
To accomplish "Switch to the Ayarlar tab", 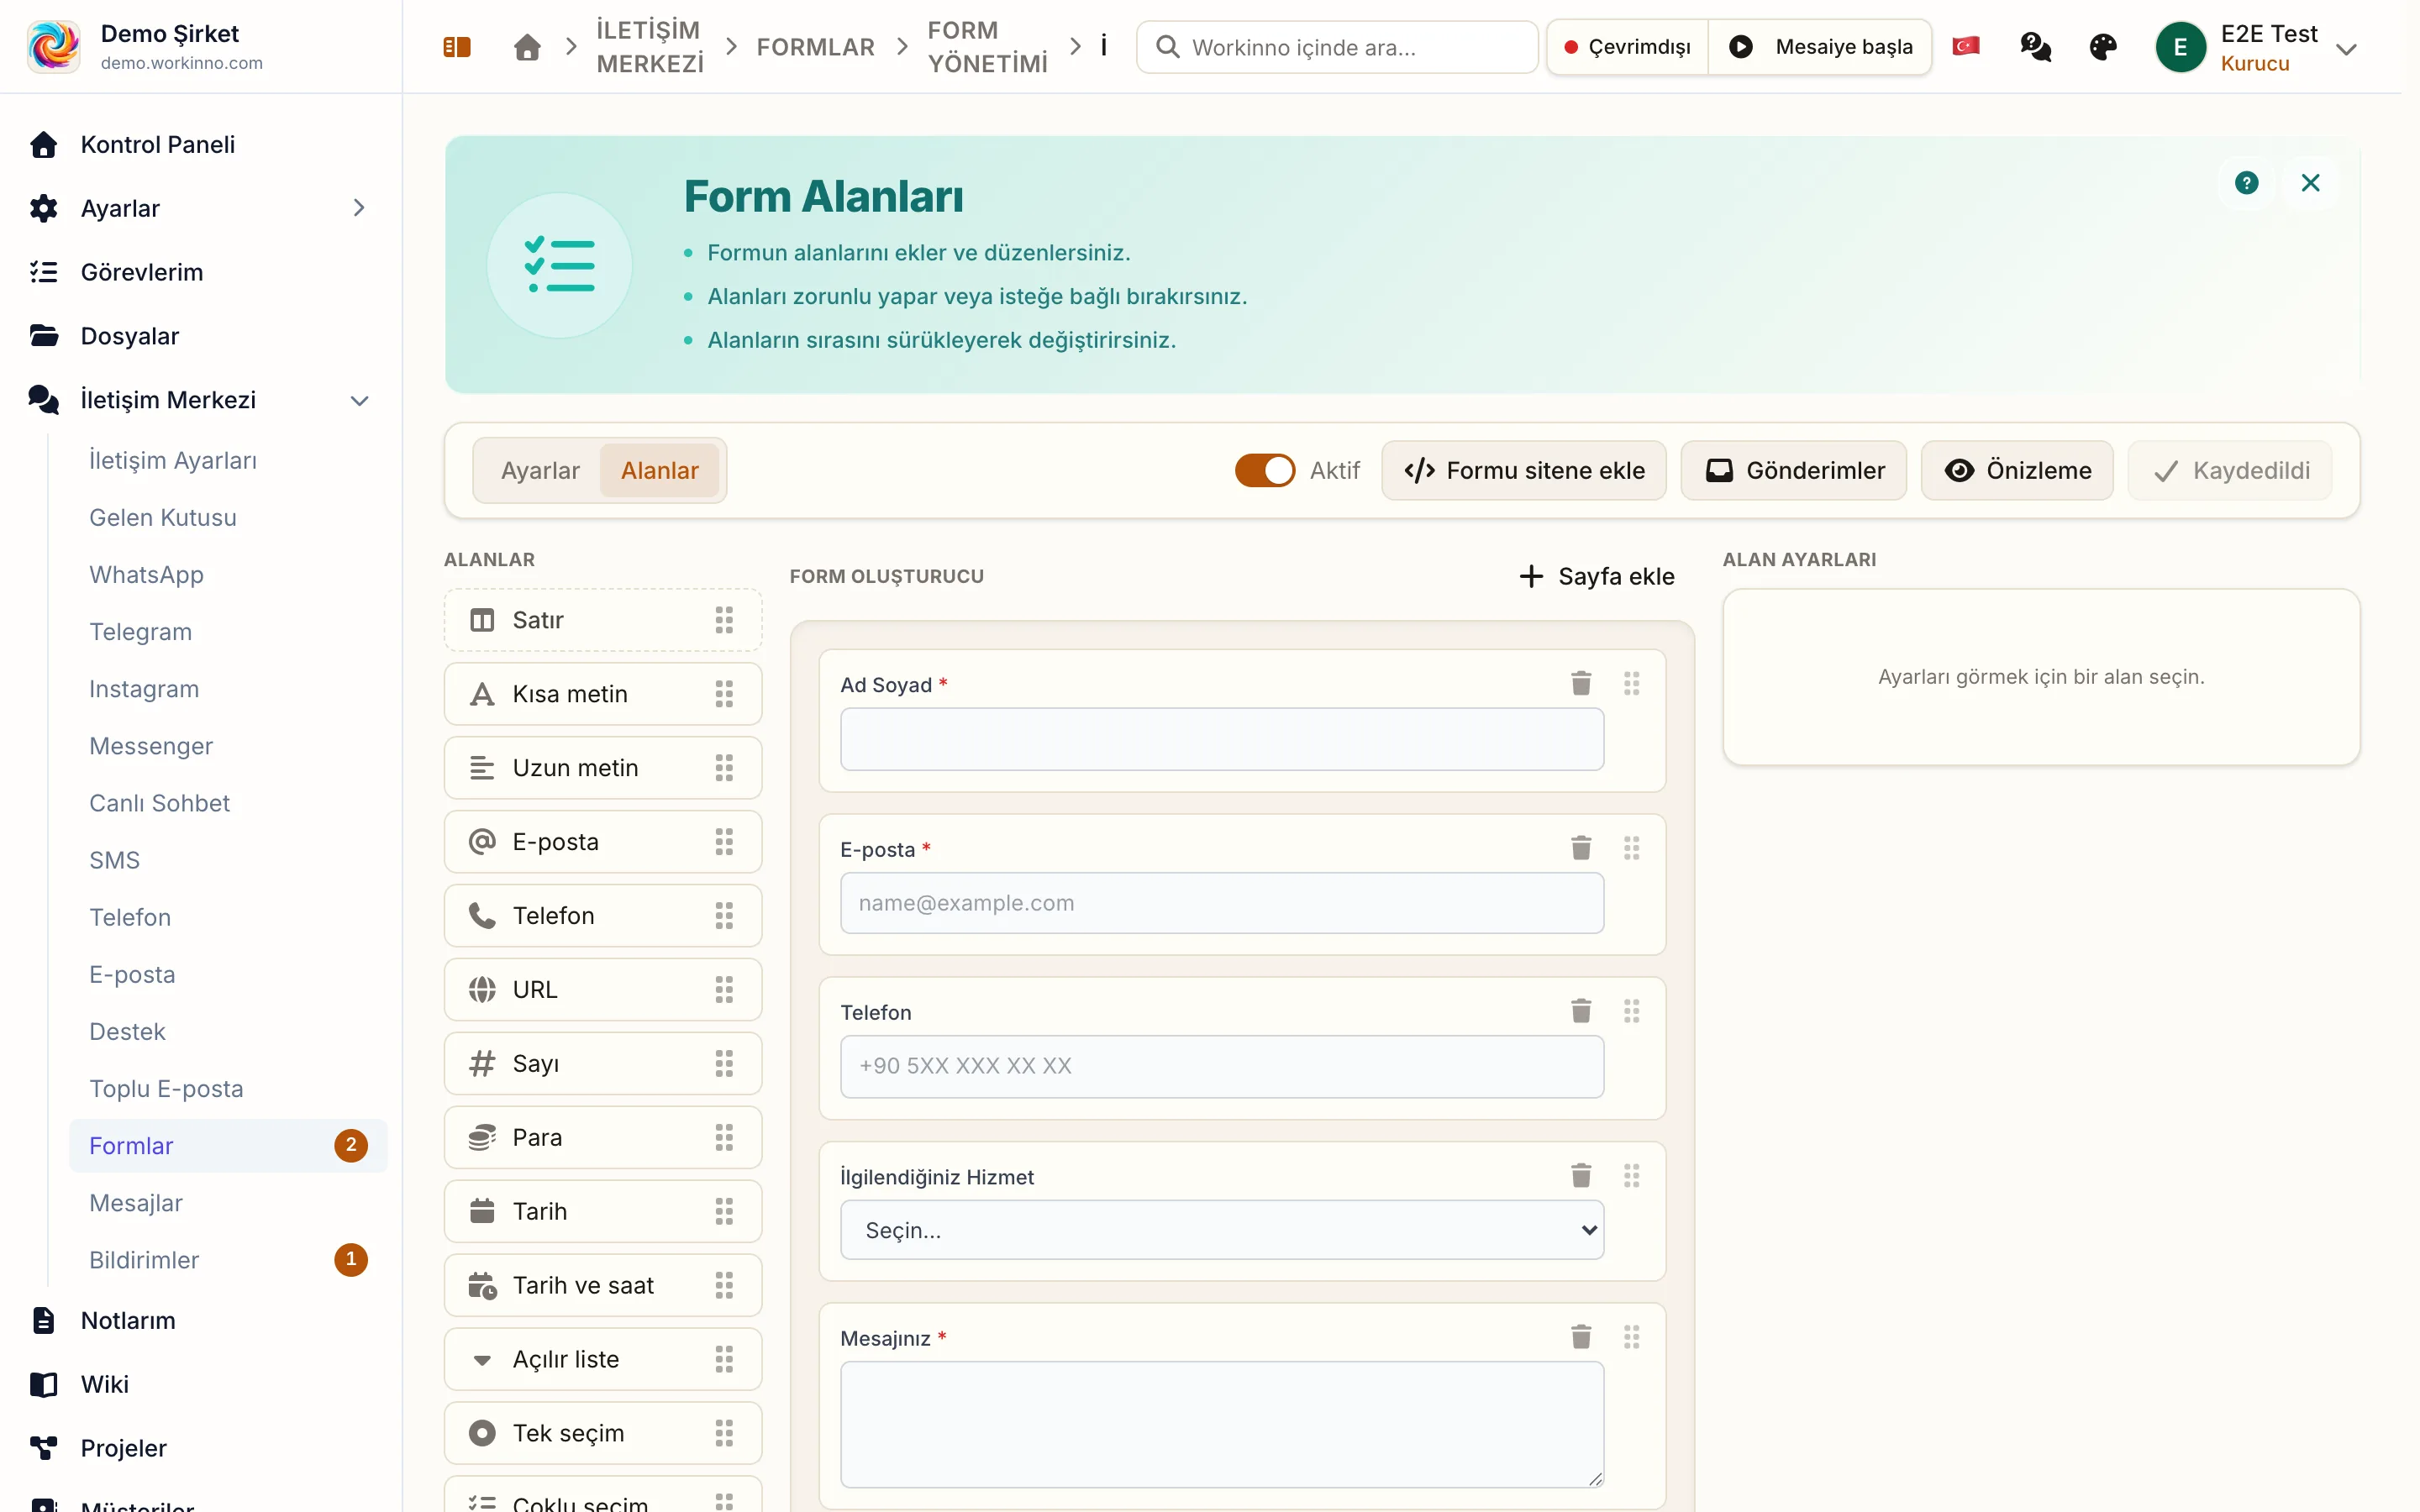I will click(540, 471).
